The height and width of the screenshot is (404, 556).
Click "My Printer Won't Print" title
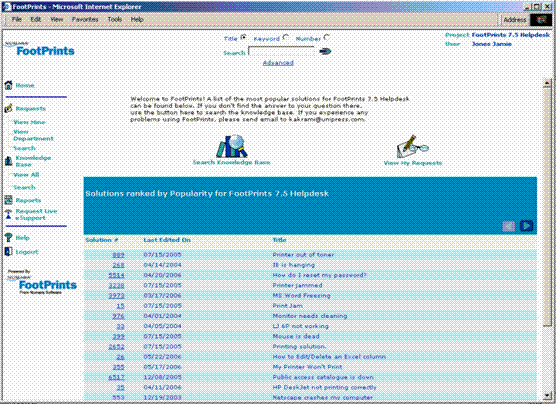point(307,367)
